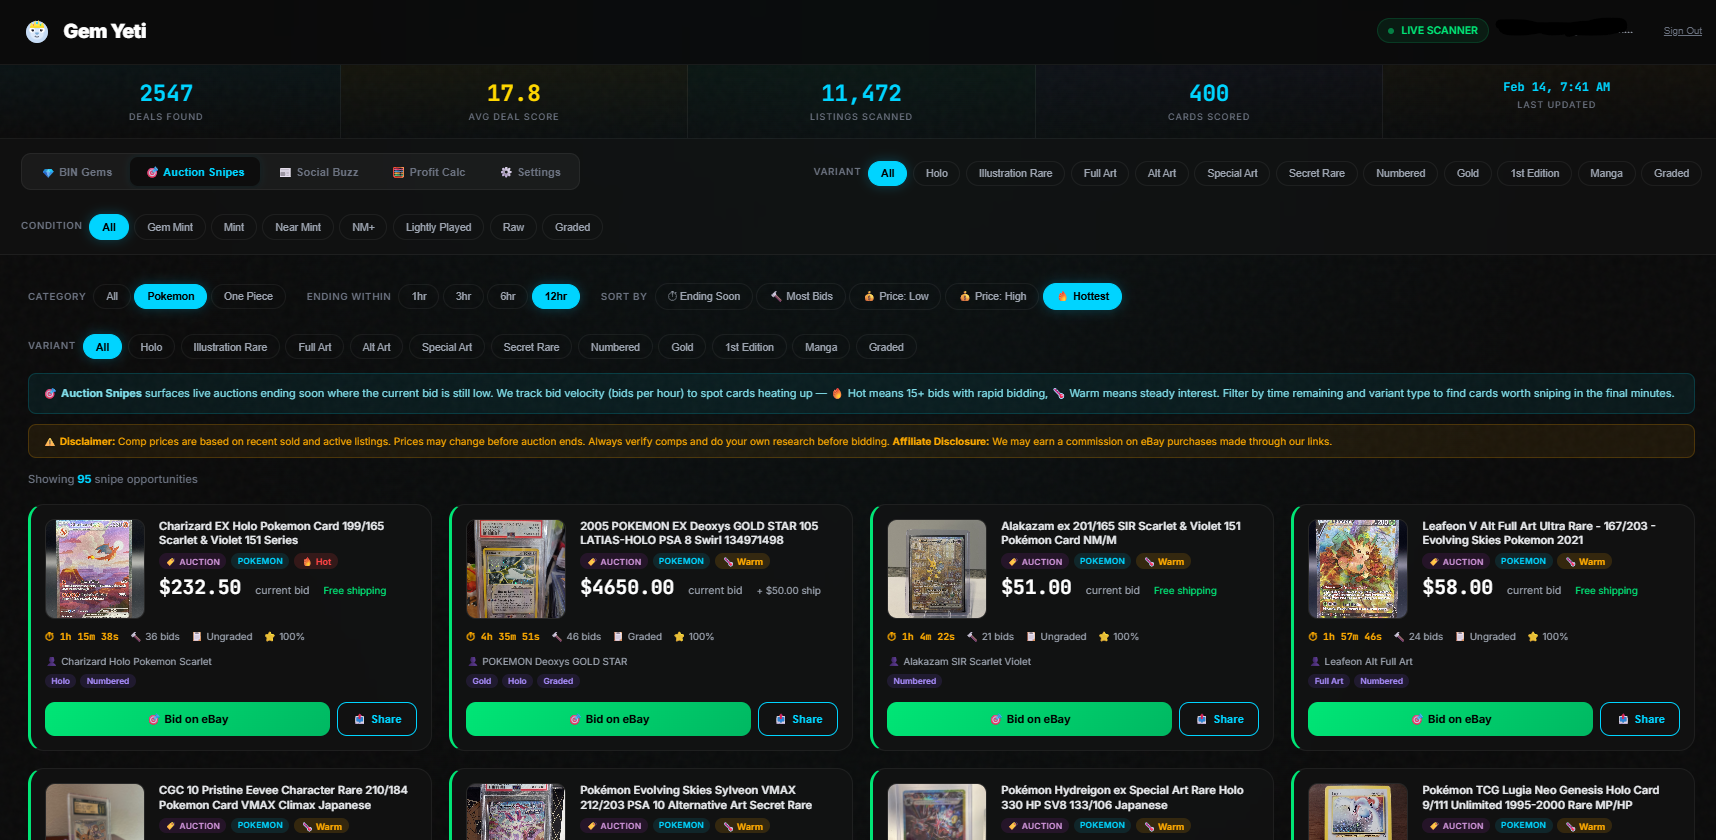Open the Social Buzz tab
1716x840 pixels.
coord(319,172)
